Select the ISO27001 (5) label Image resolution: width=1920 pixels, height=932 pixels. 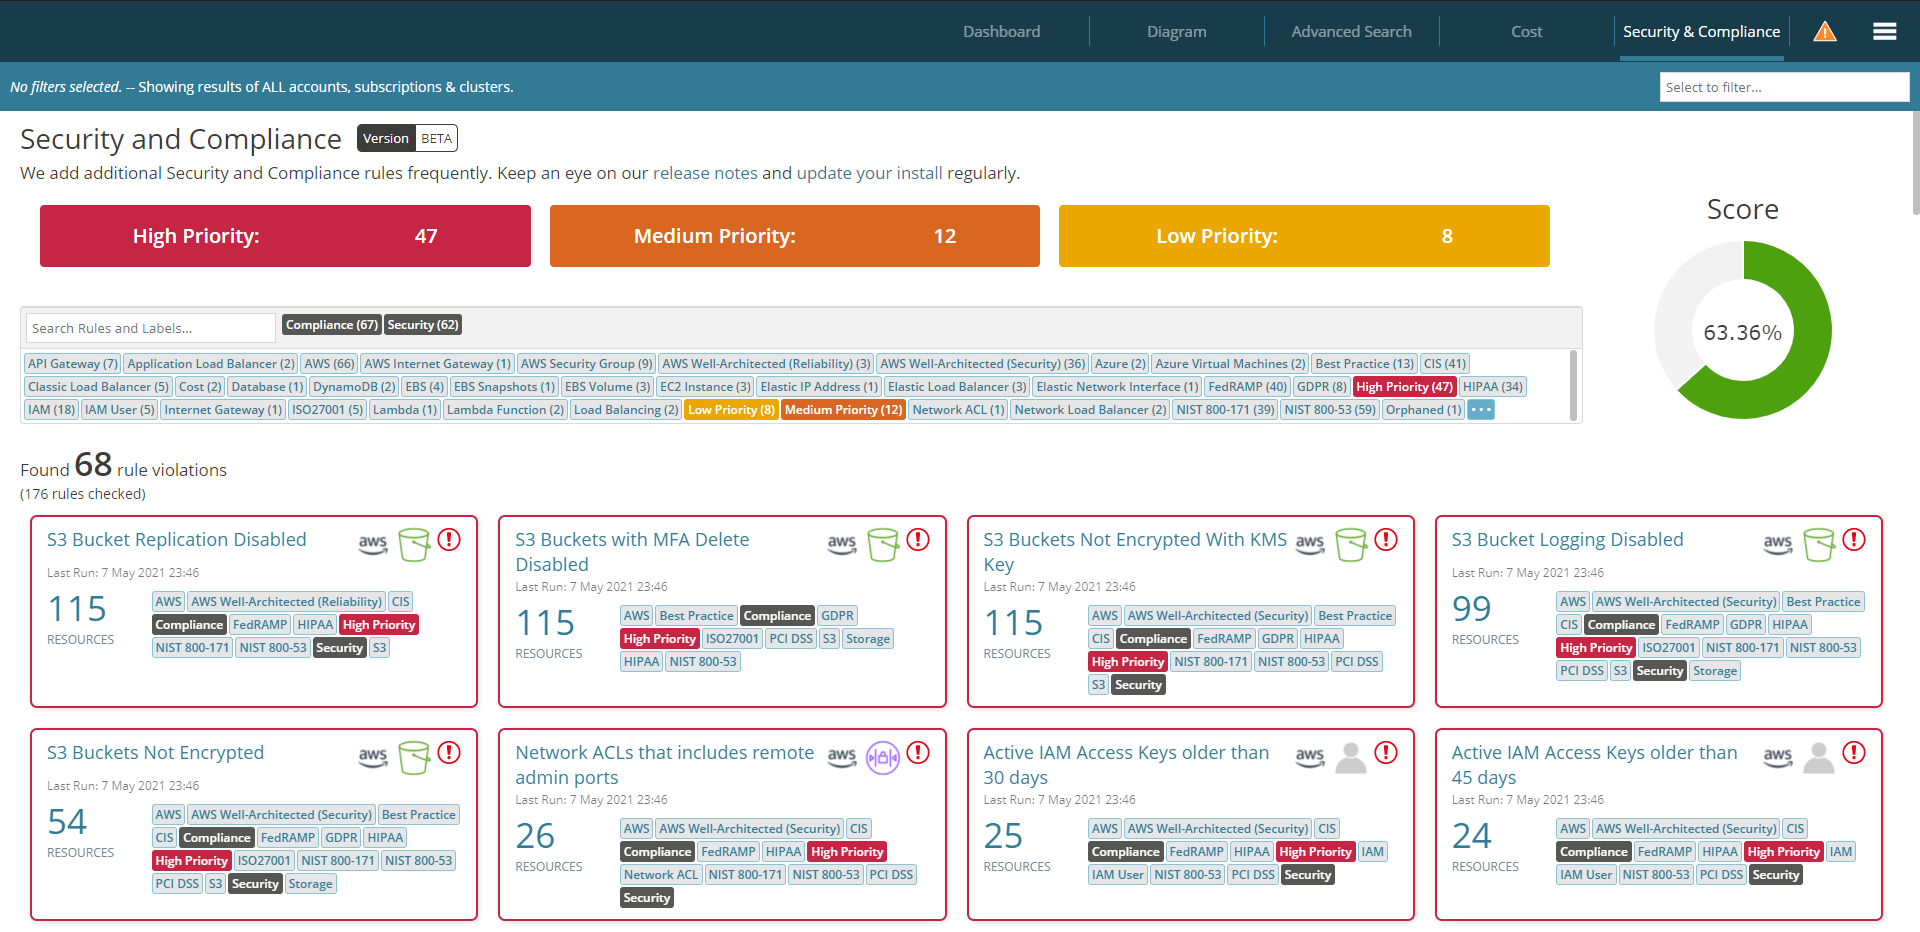327,410
